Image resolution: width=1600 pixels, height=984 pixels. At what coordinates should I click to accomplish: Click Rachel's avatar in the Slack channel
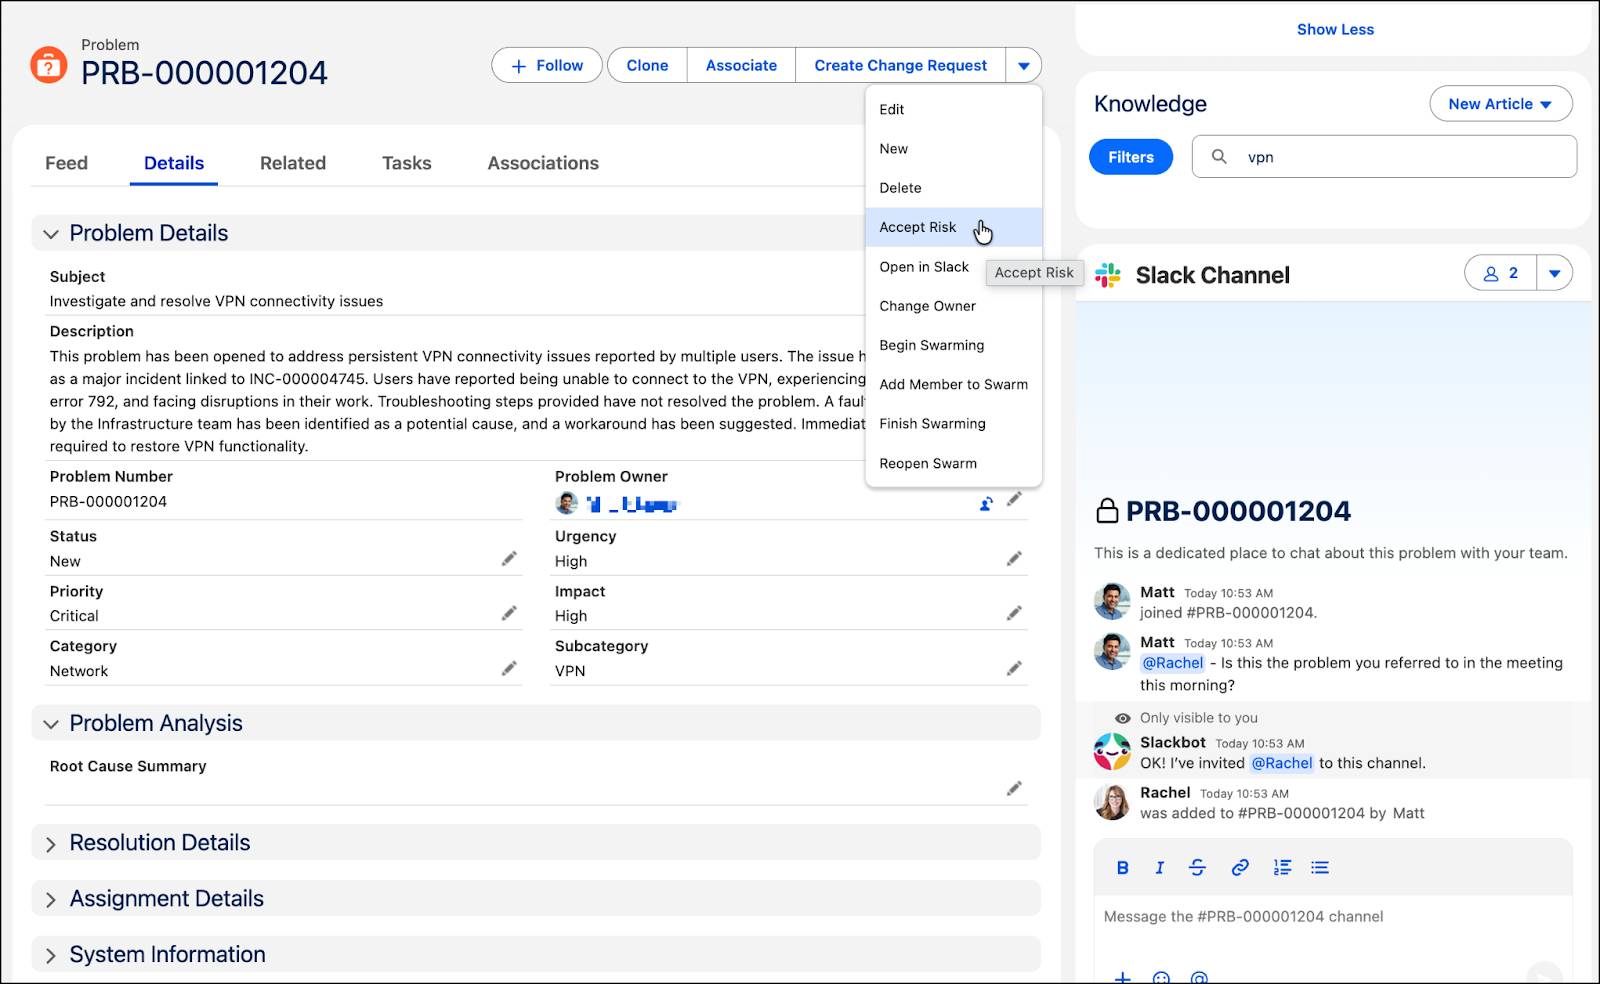tap(1112, 802)
